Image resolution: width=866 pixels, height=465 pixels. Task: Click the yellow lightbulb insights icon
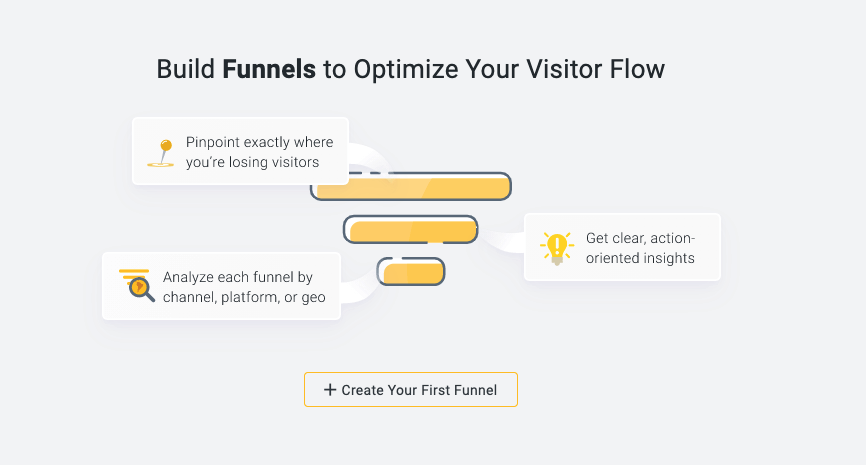(555, 247)
